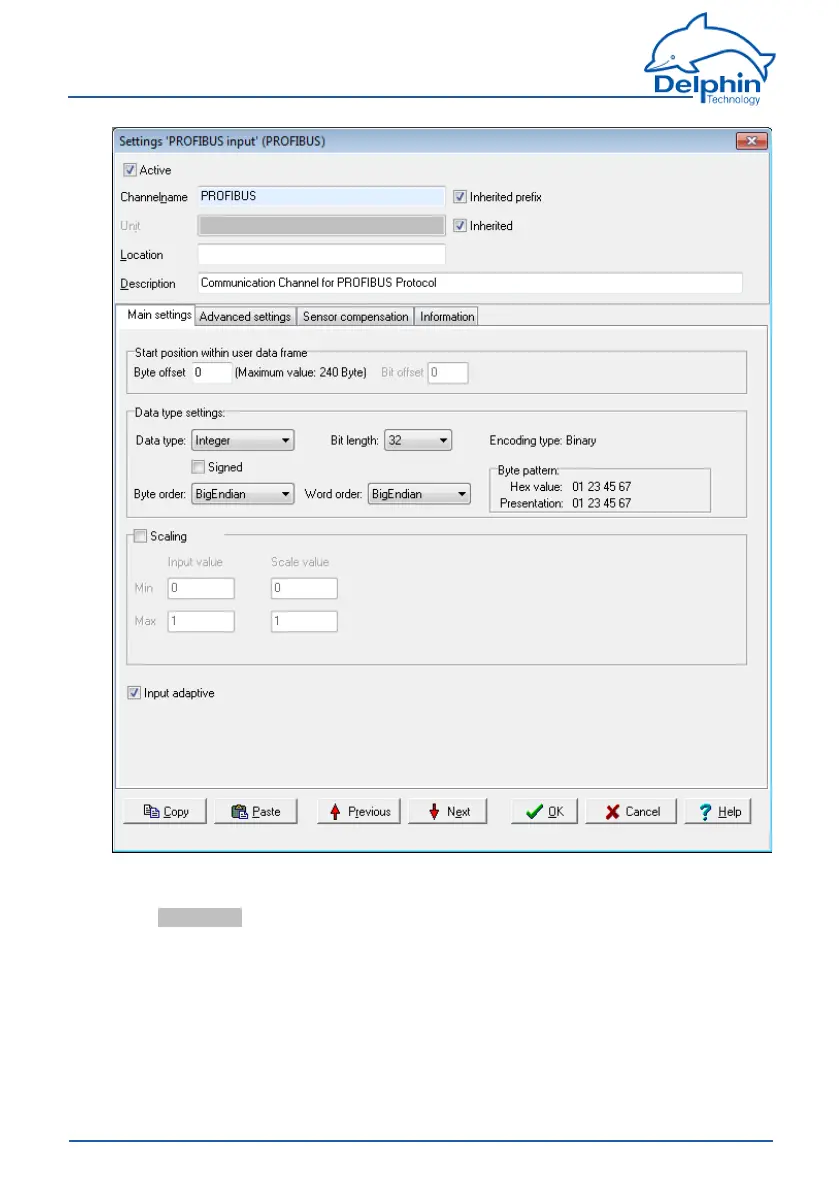Click the Byte offset field

(x=211, y=372)
